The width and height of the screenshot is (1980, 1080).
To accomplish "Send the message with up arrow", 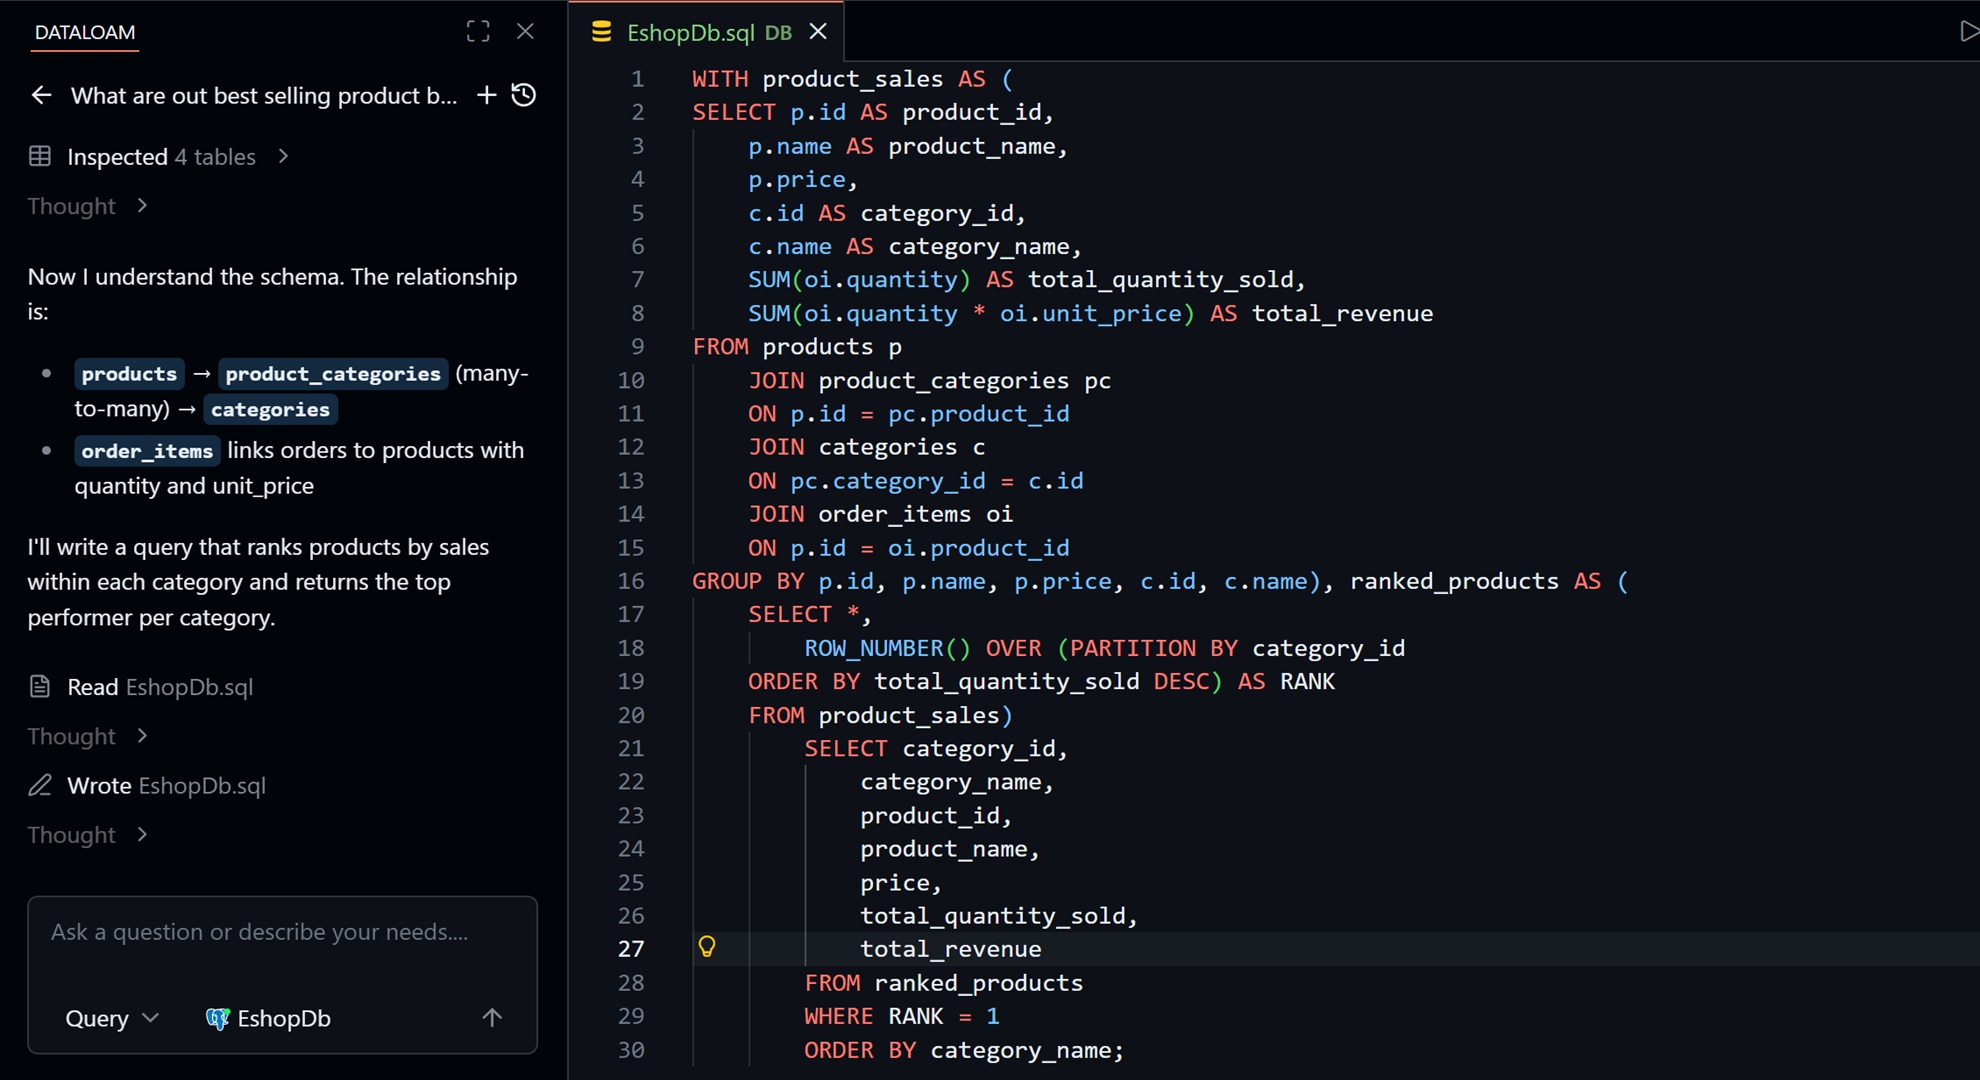I will [492, 1018].
